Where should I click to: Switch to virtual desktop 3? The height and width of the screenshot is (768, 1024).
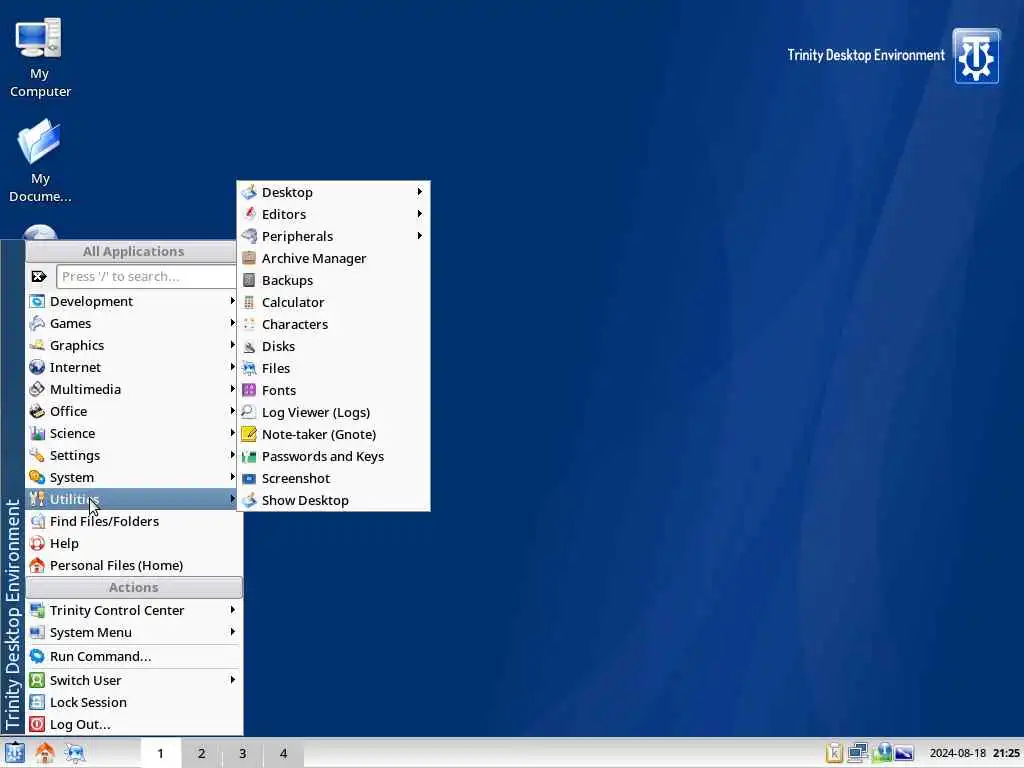[x=242, y=753]
